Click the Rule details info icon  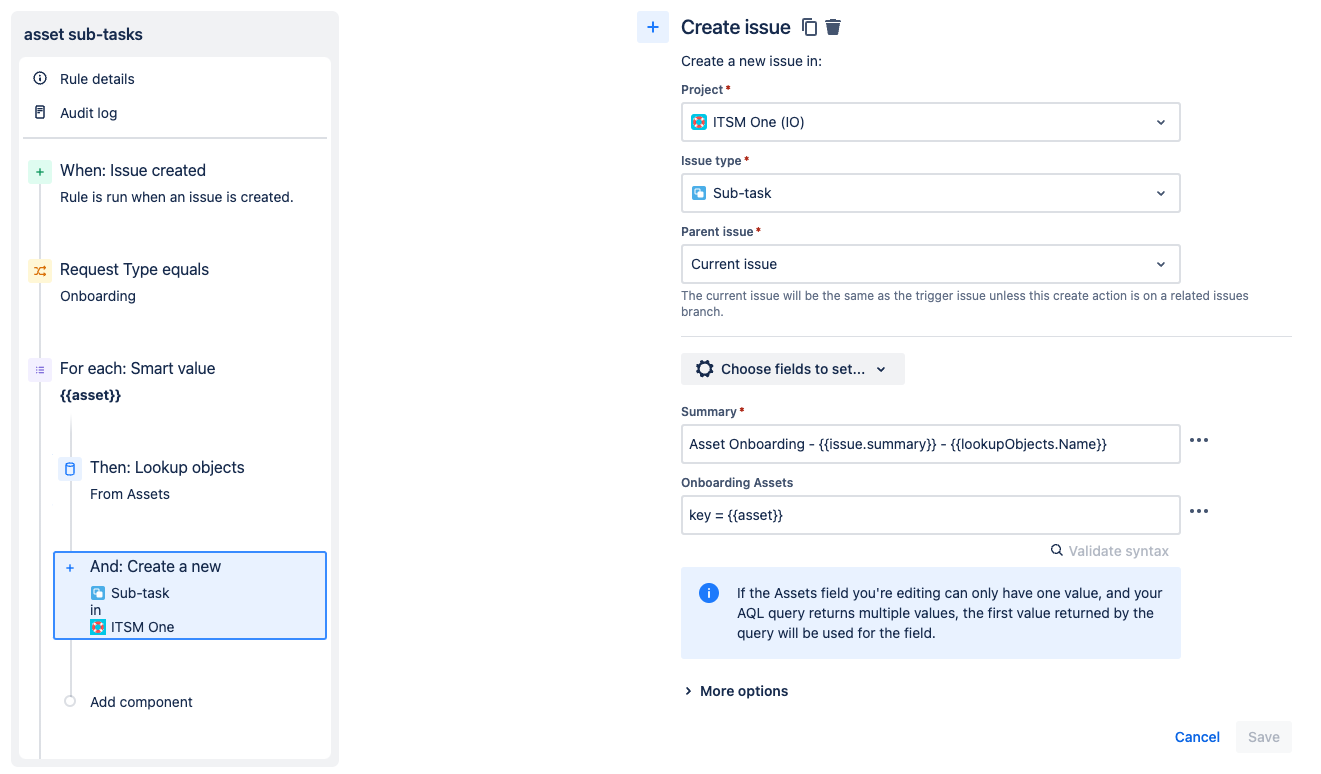pyautogui.click(x=40, y=78)
